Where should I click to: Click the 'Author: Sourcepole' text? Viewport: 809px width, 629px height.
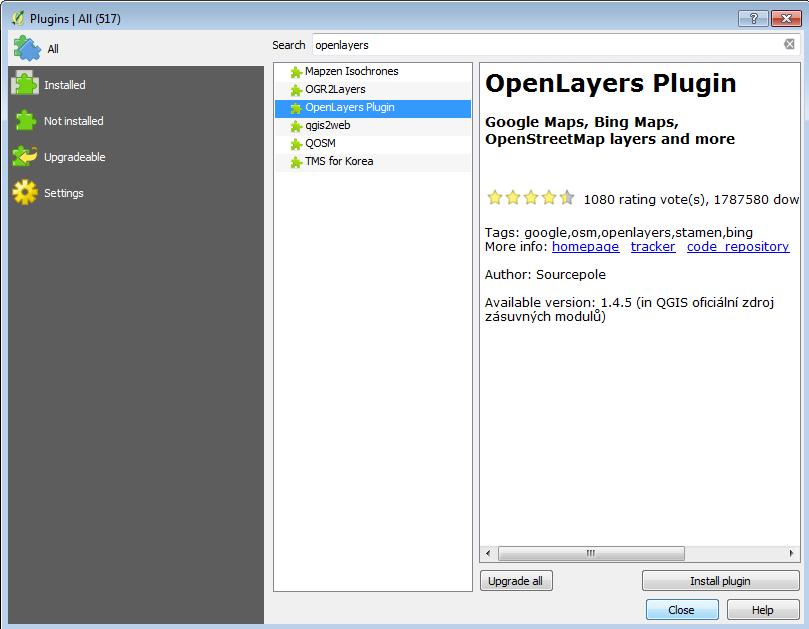tap(545, 275)
